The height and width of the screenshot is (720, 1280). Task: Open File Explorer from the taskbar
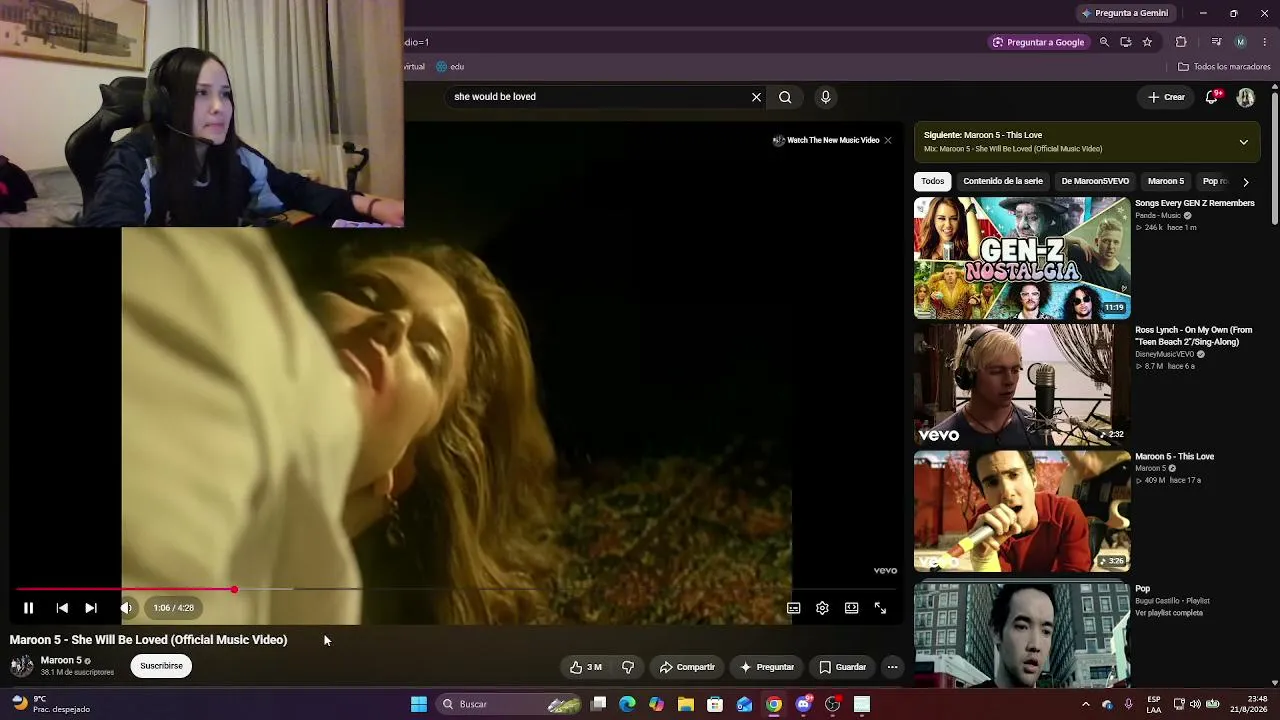685,704
